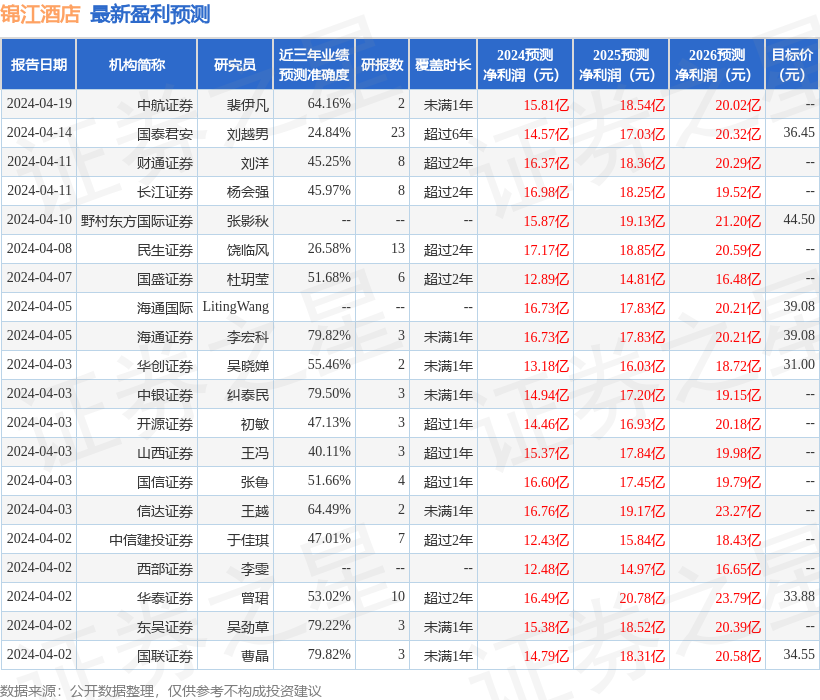Click accuracy value 64.16%

(329, 104)
